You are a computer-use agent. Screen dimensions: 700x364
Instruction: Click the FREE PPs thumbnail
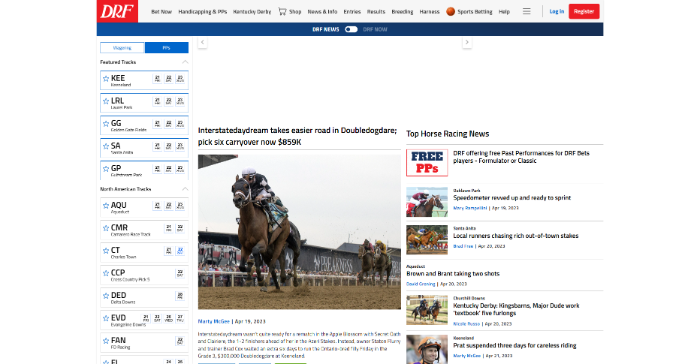(427, 163)
